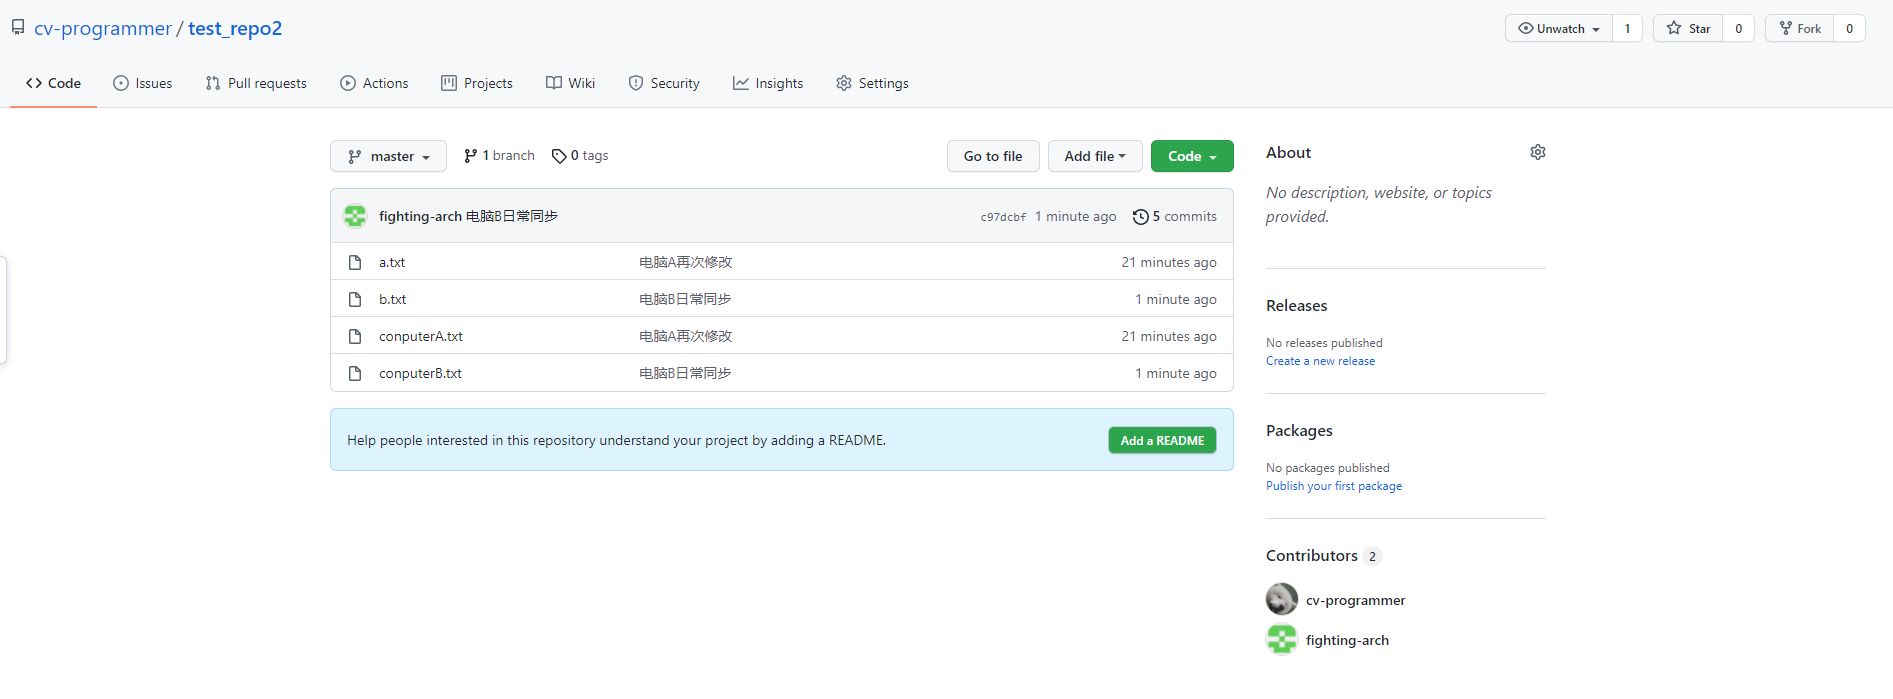The width and height of the screenshot is (1893, 699).
Task: Expand the master branch selector
Action: pyautogui.click(x=388, y=157)
